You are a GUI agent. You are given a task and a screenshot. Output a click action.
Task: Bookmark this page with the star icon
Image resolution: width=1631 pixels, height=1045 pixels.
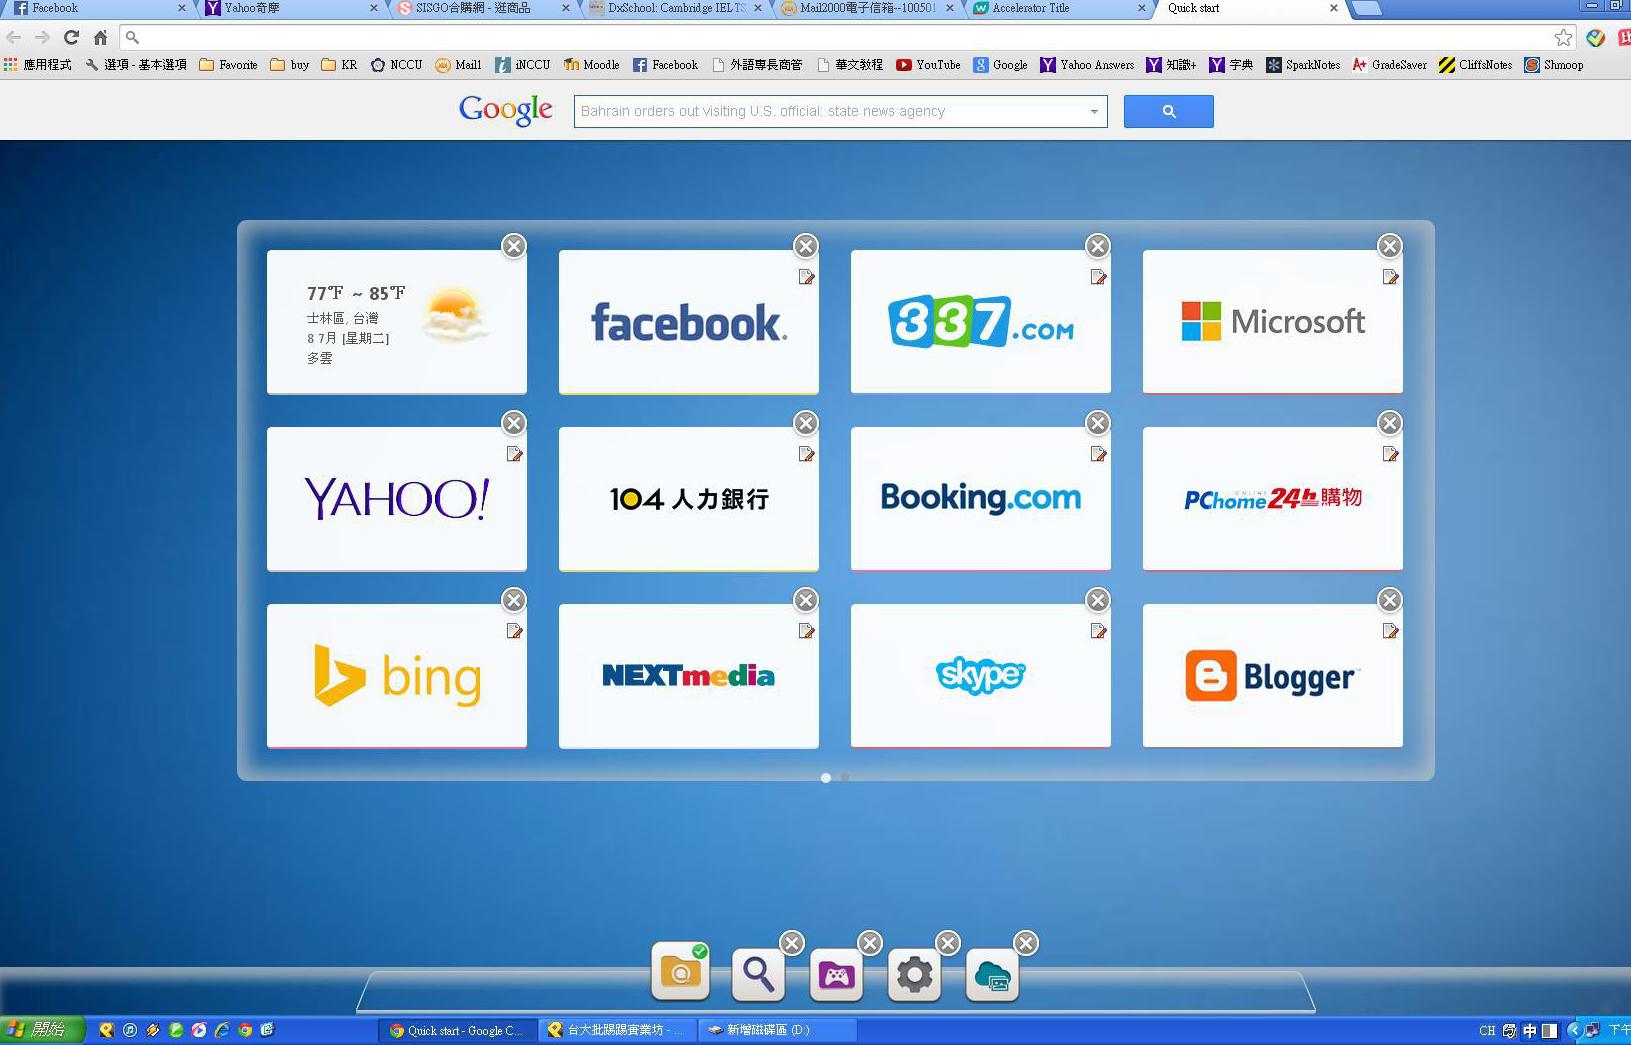[x=1563, y=37]
